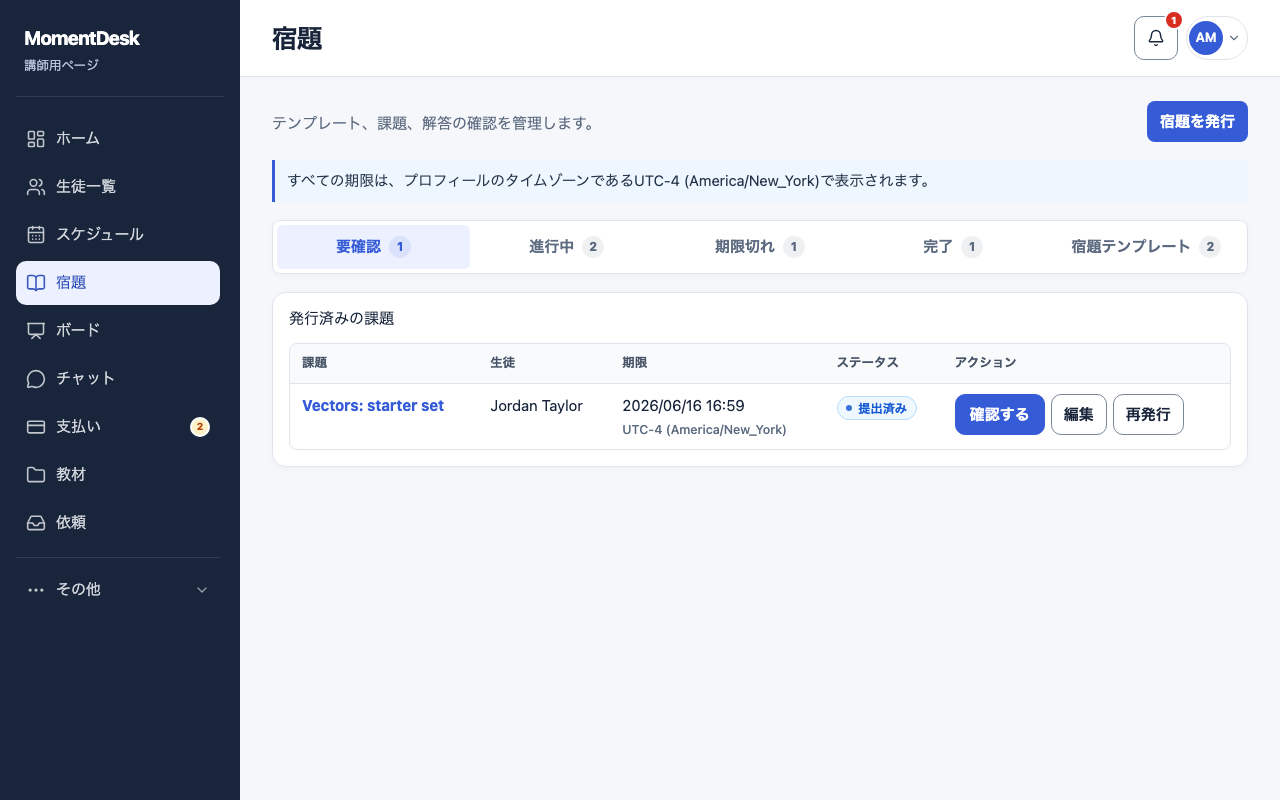
Task: Click the AM avatar circle
Action: tap(1206, 38)
